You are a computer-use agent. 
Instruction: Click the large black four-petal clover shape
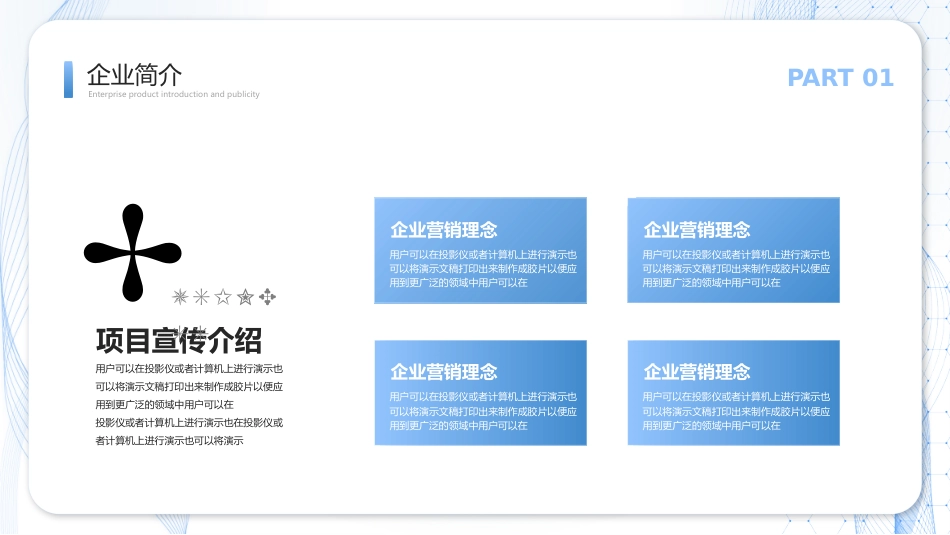coord(133,253)
